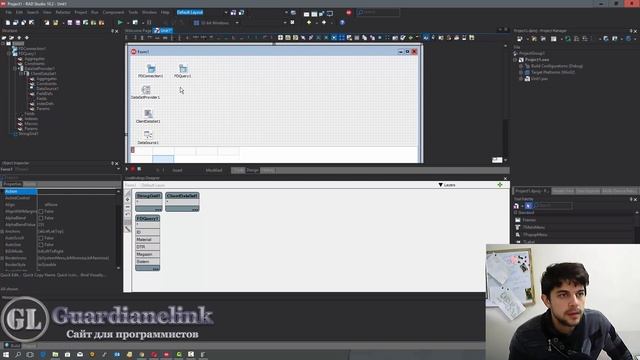Click the Object Inspector vertical scrollbar
Image resolution: width=640 pixels, height=360 pixels.
tap(119, 229)
